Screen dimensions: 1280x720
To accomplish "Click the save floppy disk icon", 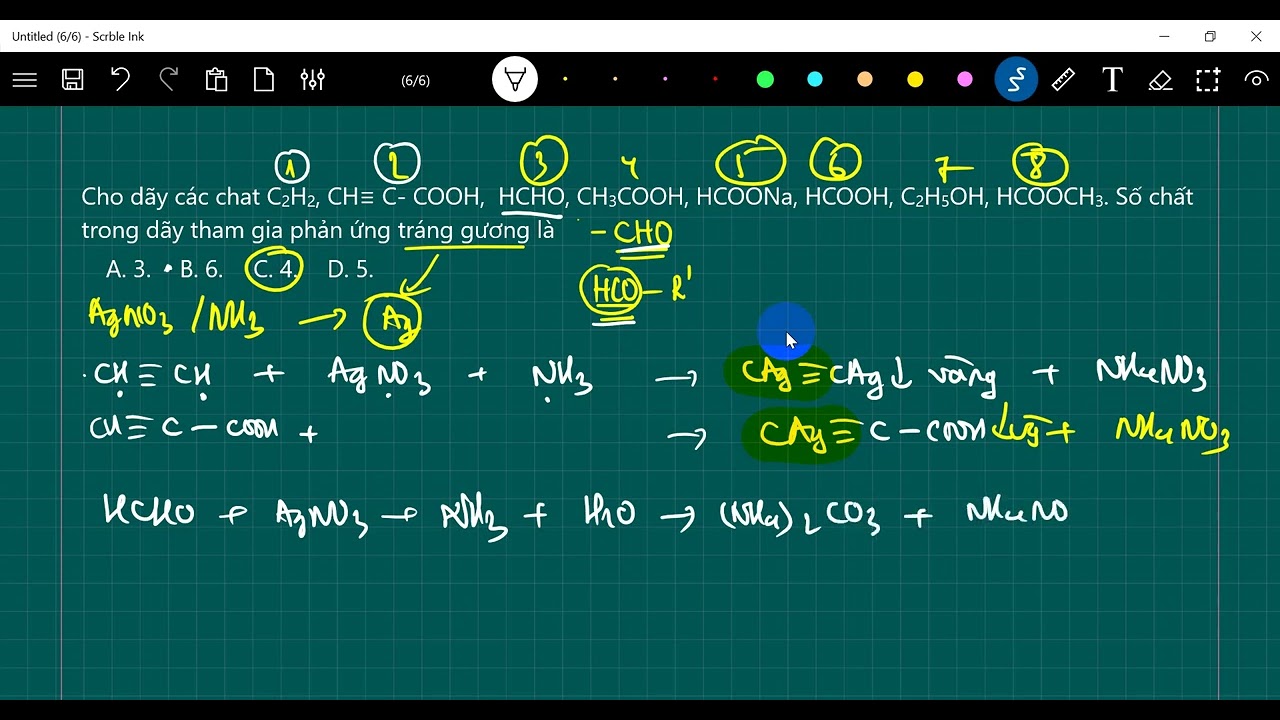I will pos(73,80).
